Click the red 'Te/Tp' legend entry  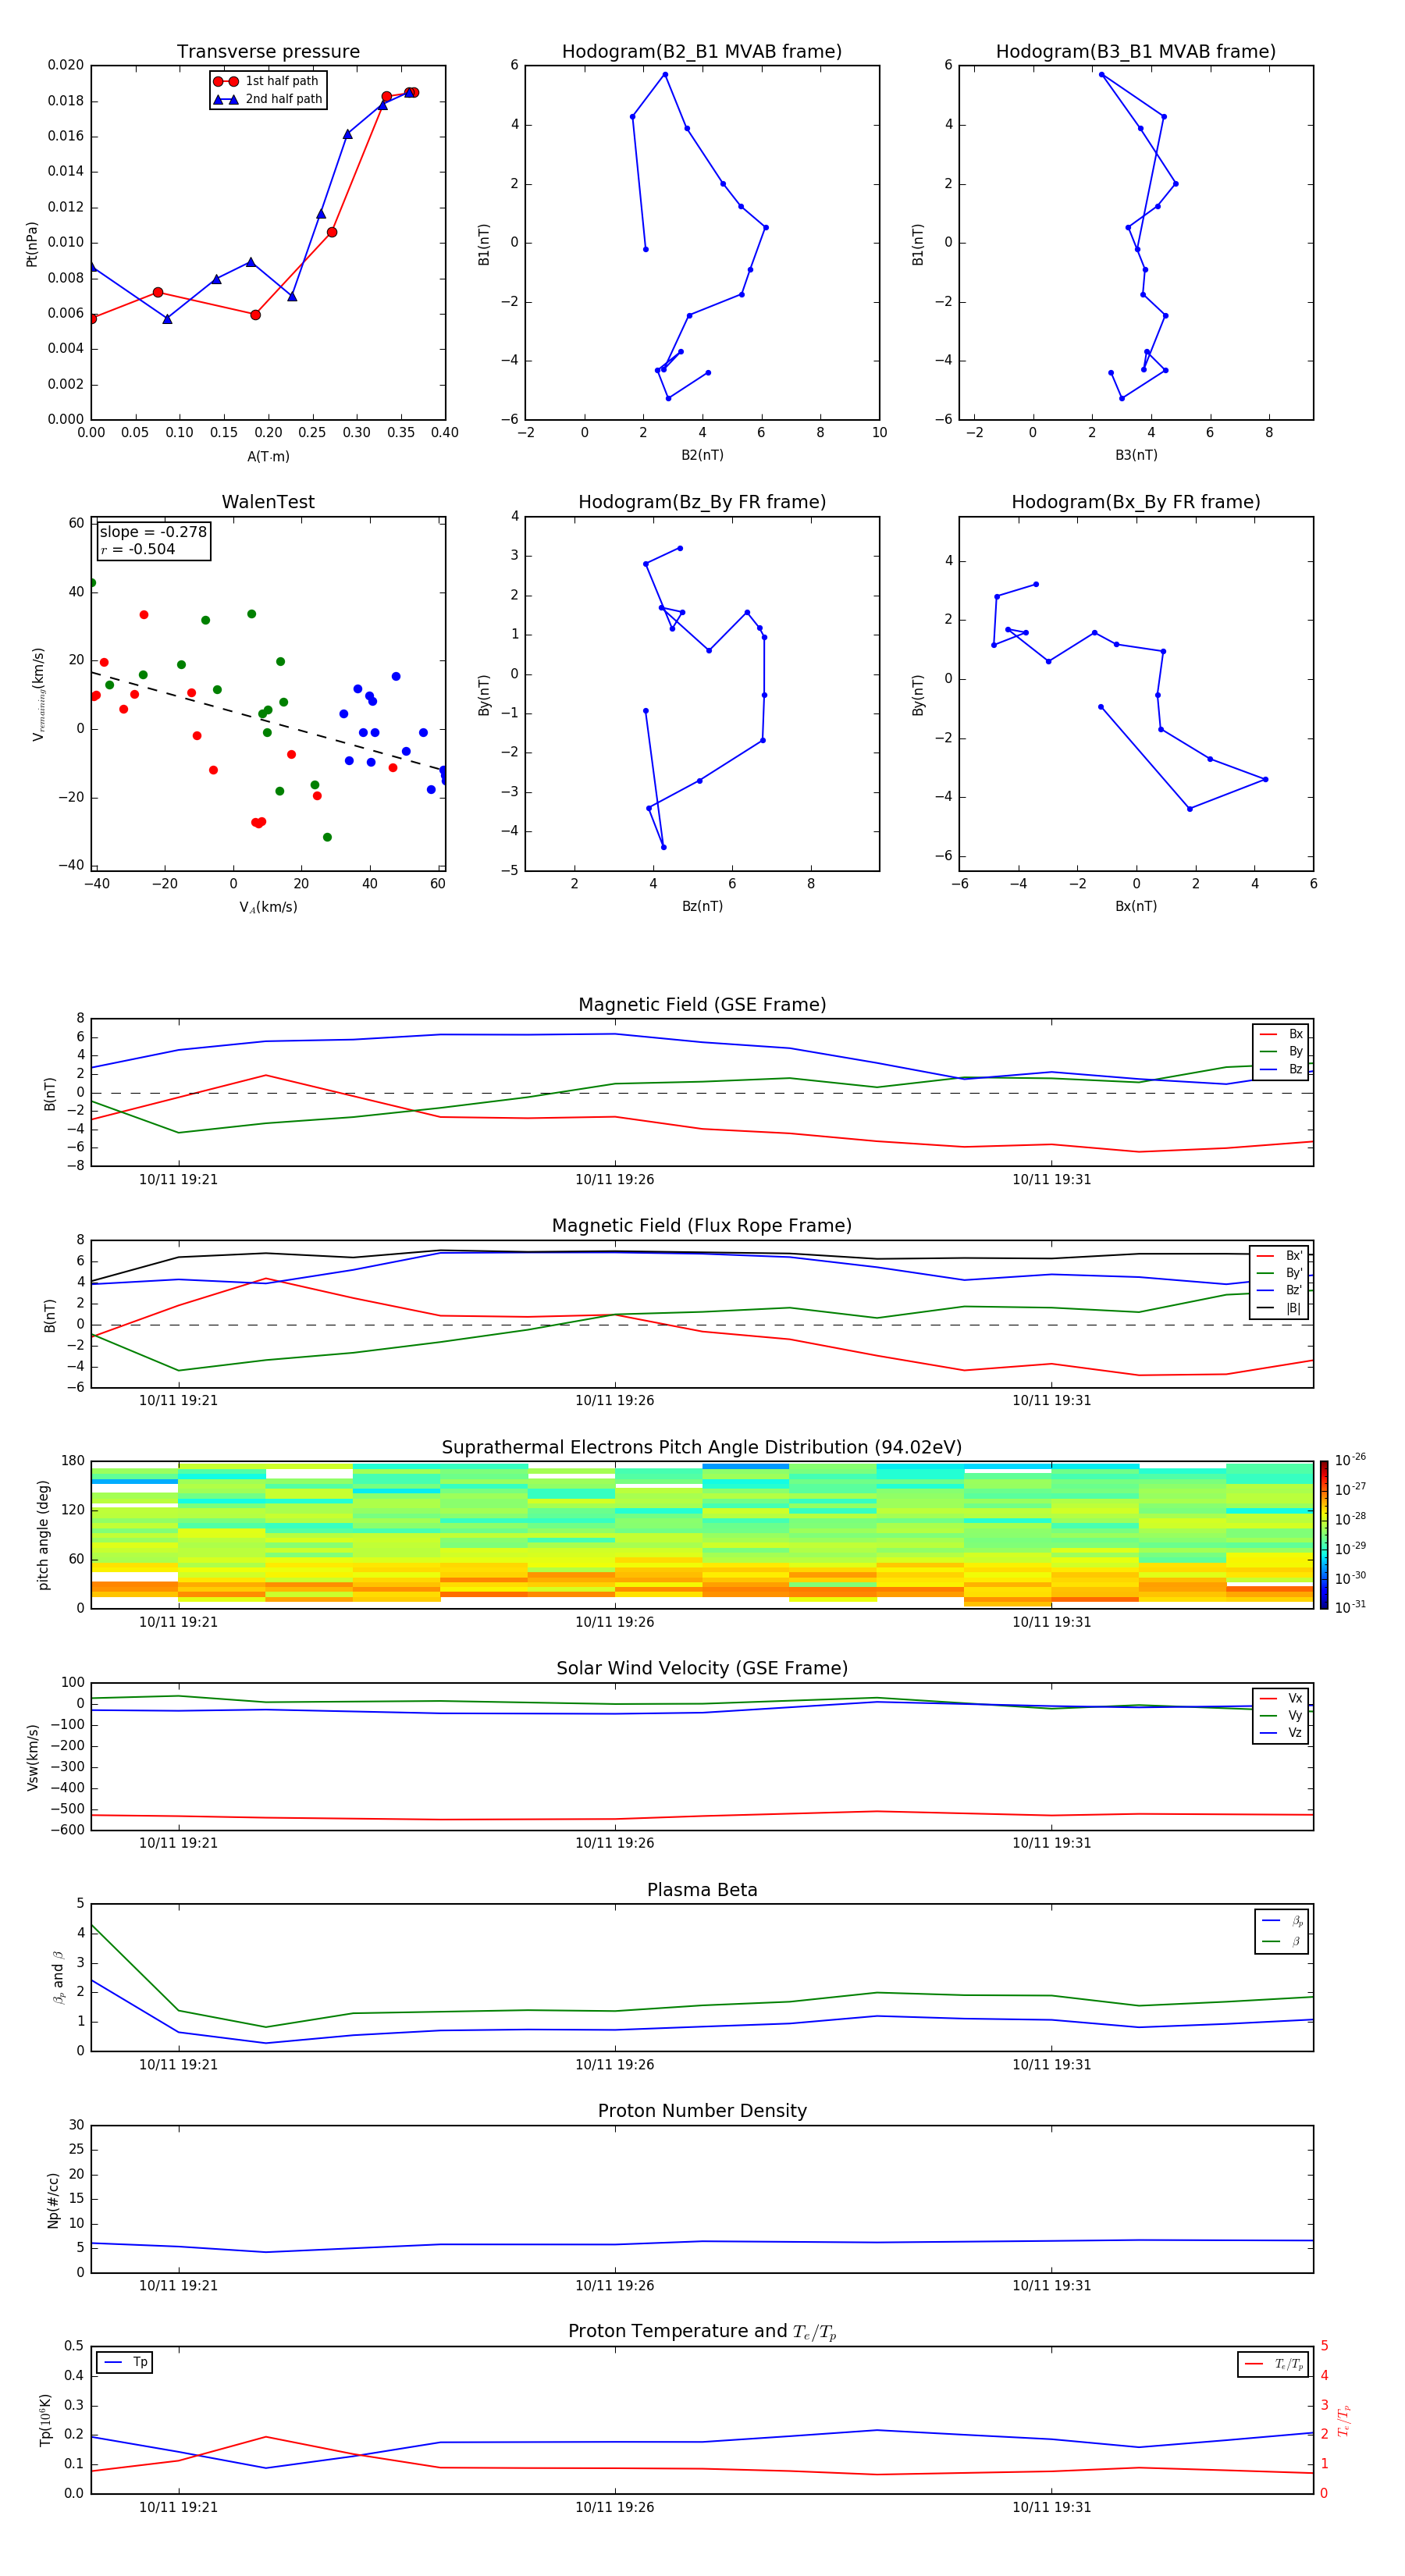click(1273, 2364)
